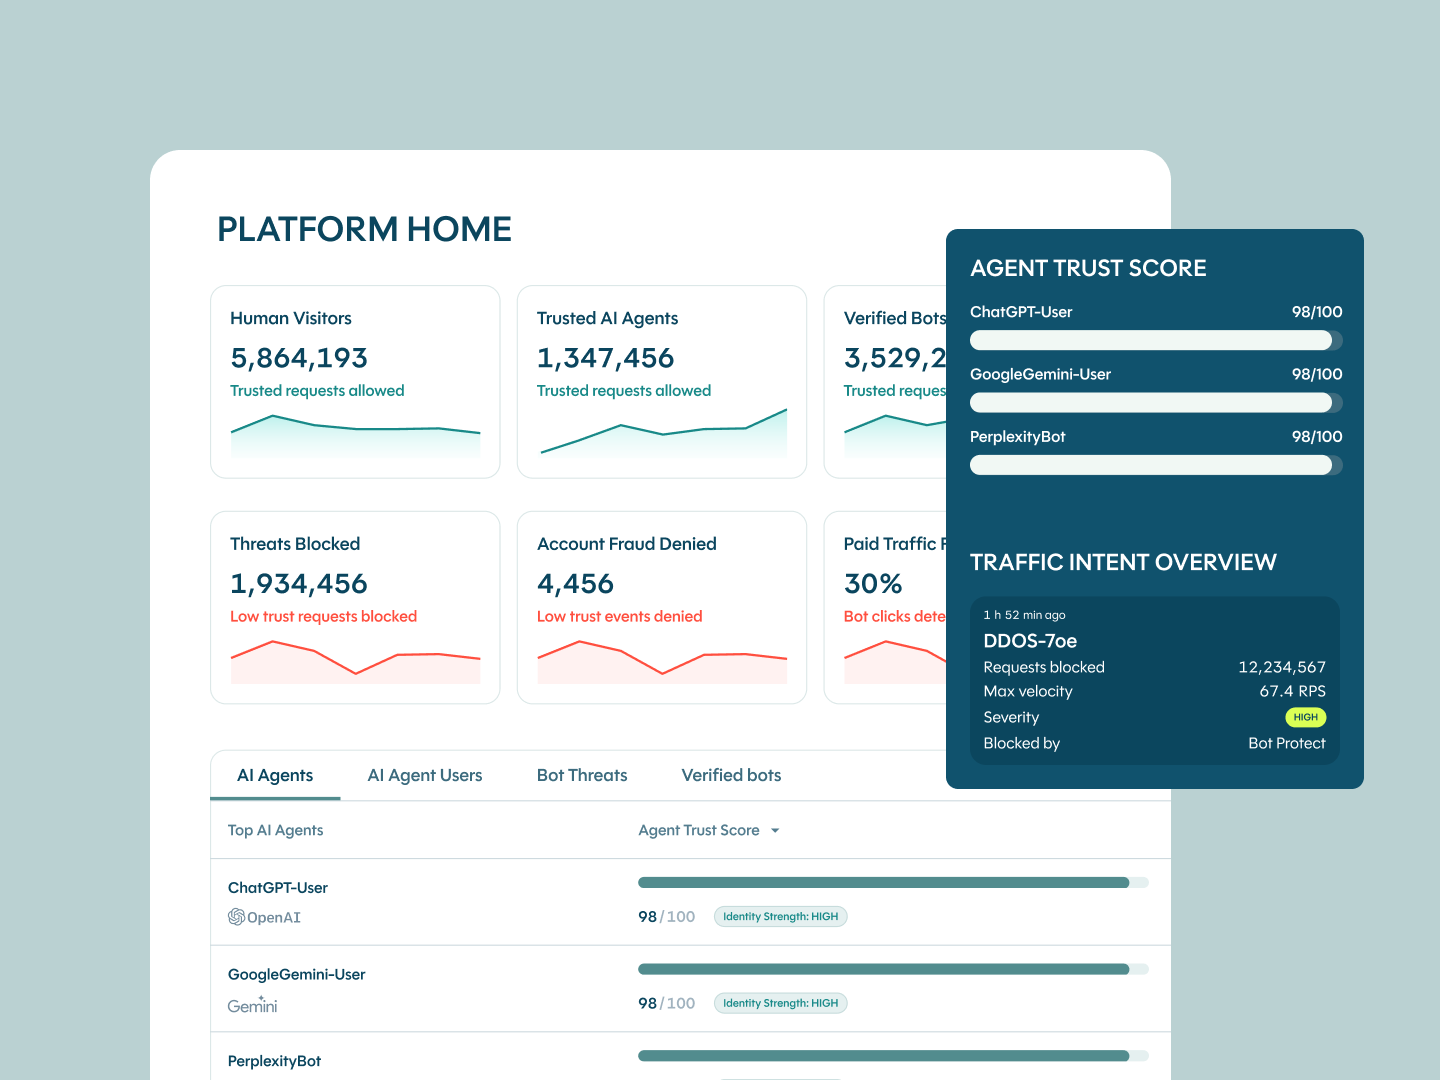Click the AGENT TRUST SCORE heading
Image resolution: width=1440 pixels, height=1080 pixels.
pos(1088,268)
